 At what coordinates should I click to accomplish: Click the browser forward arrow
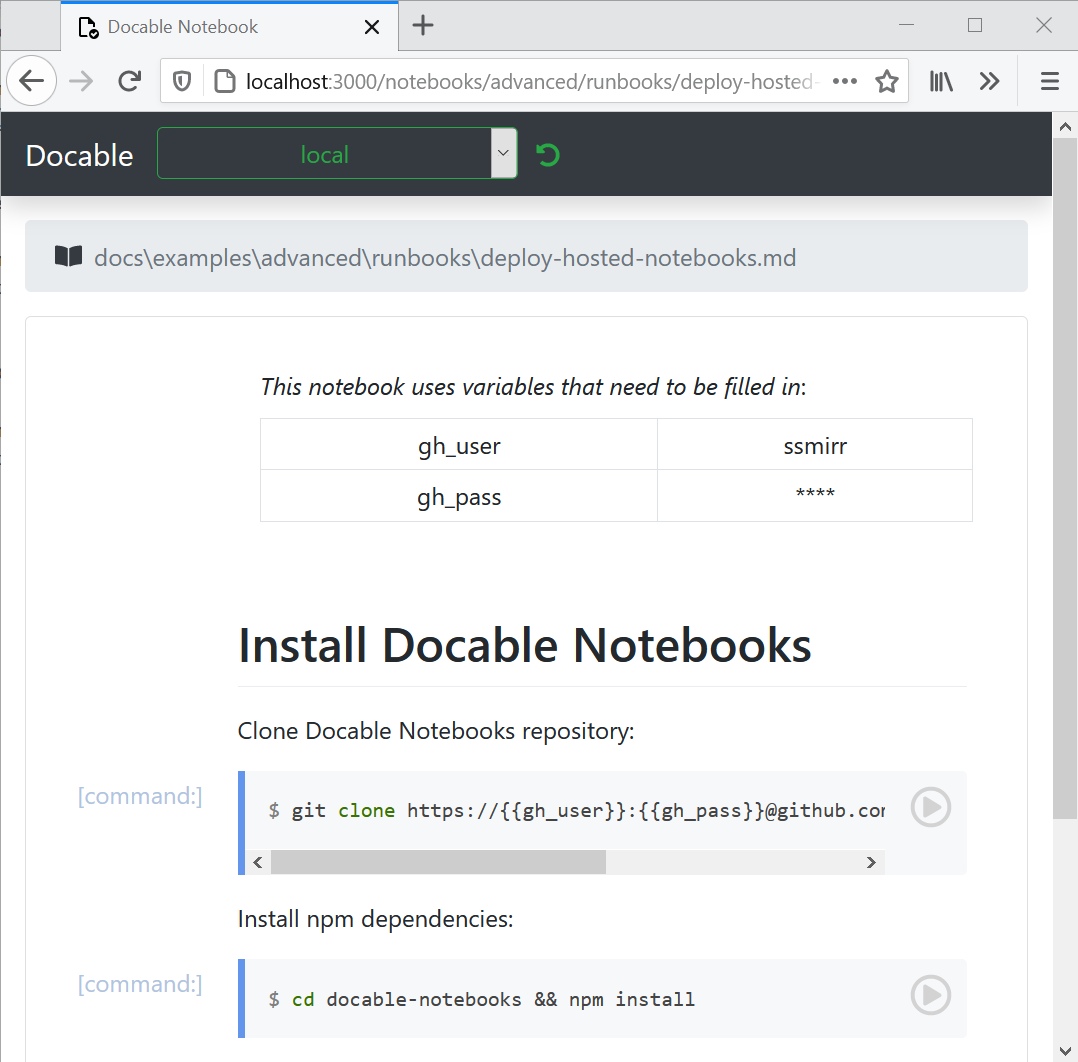[81, 81]
